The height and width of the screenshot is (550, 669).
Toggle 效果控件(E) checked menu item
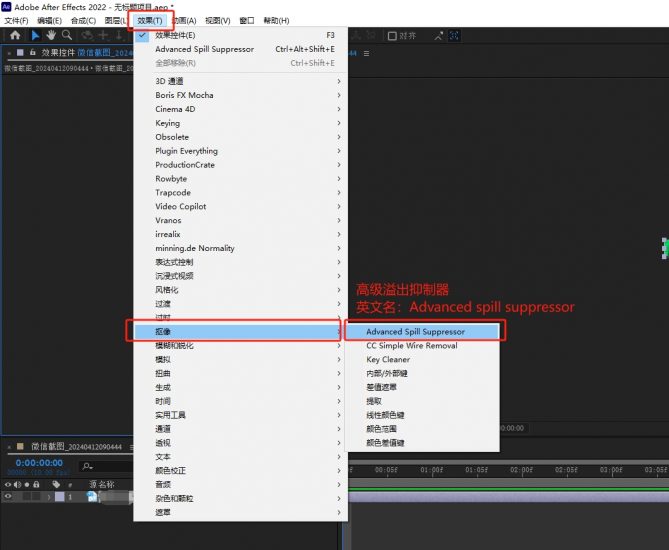(x=241, y=35)
